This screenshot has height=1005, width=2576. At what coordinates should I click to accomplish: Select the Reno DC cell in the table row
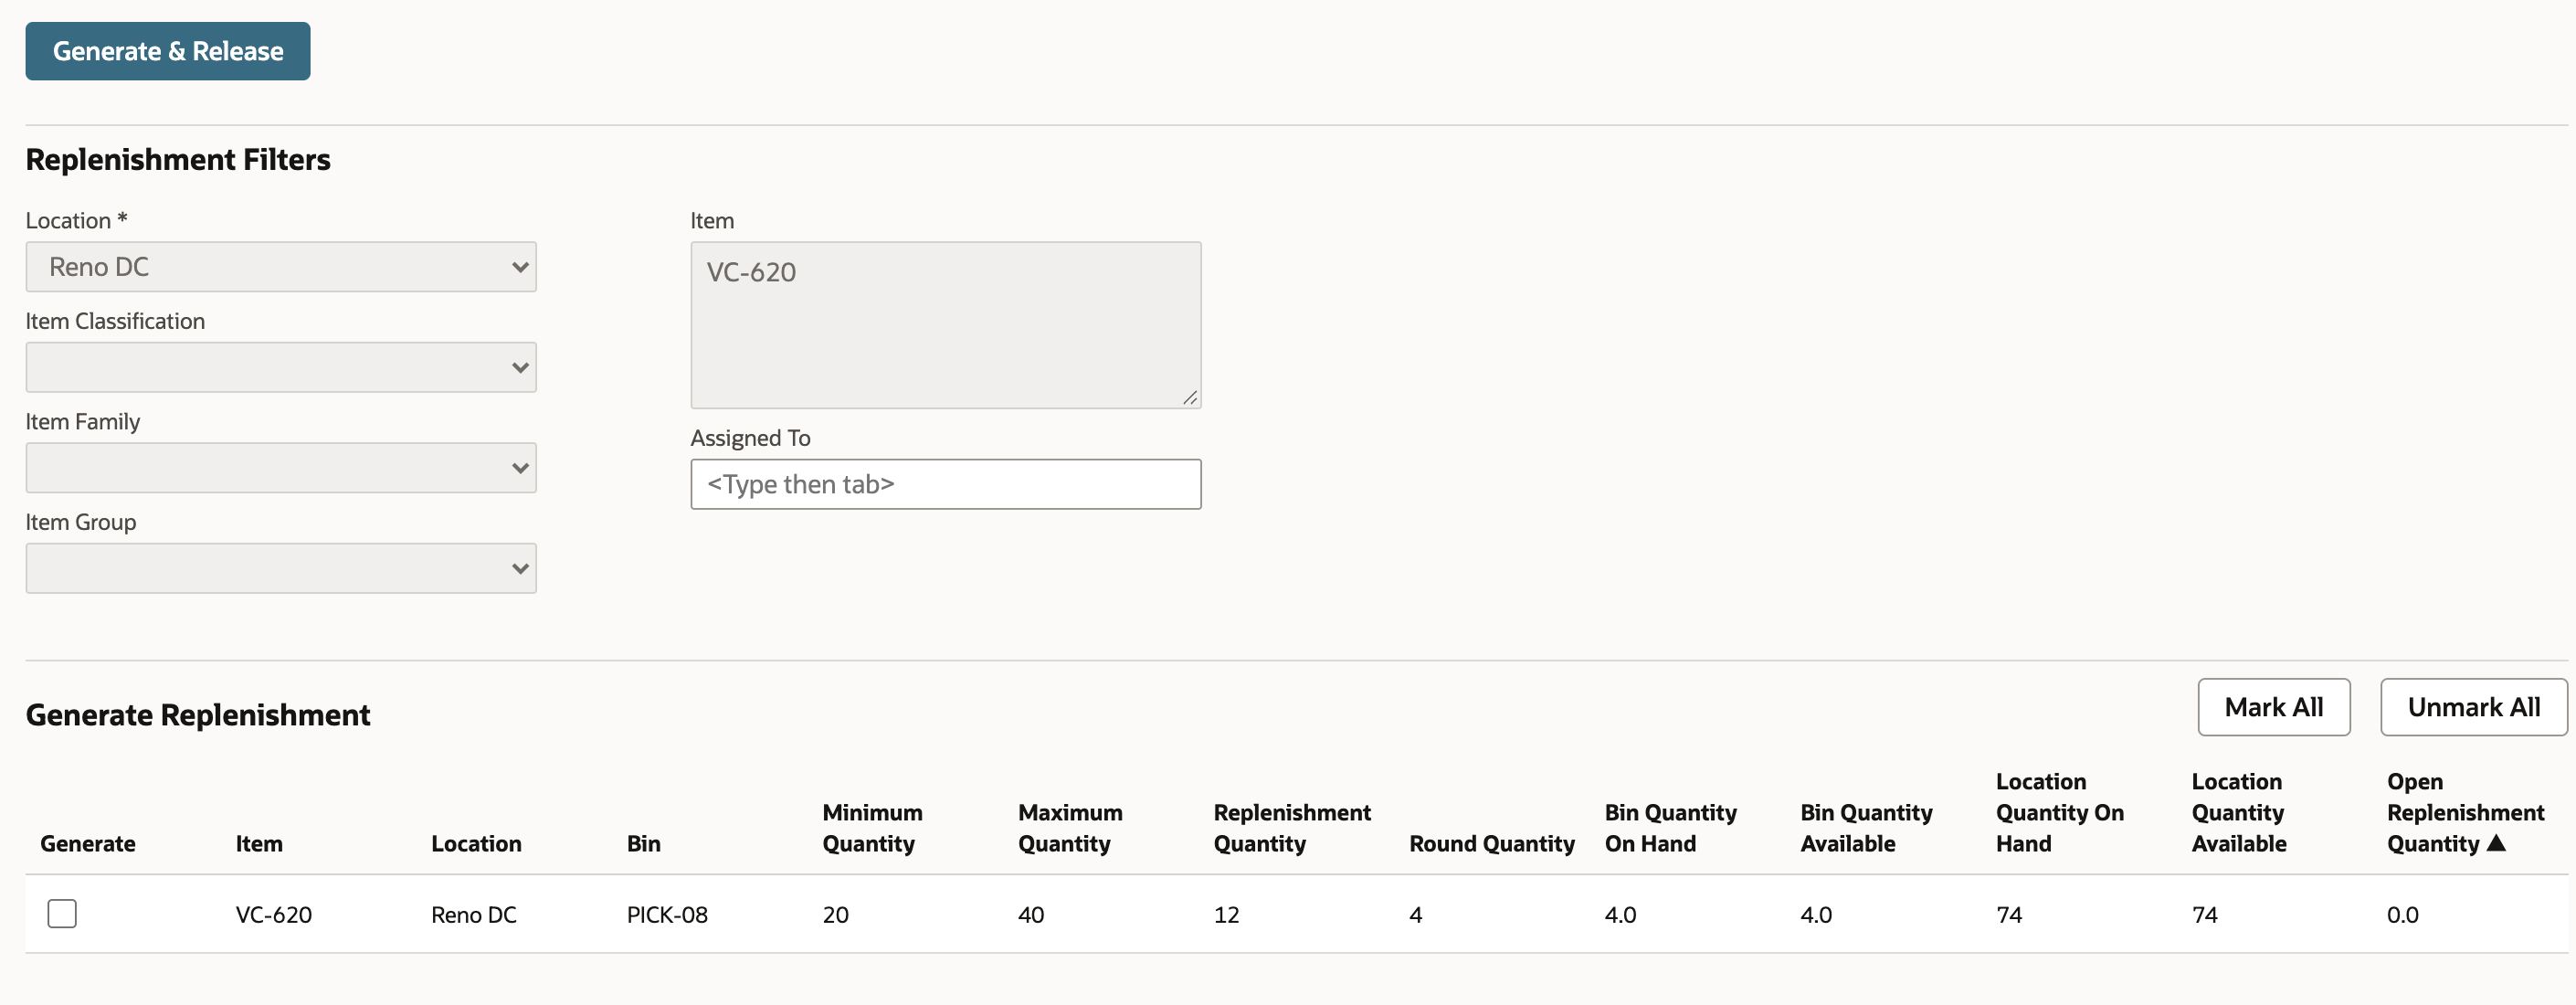[473, 915]
